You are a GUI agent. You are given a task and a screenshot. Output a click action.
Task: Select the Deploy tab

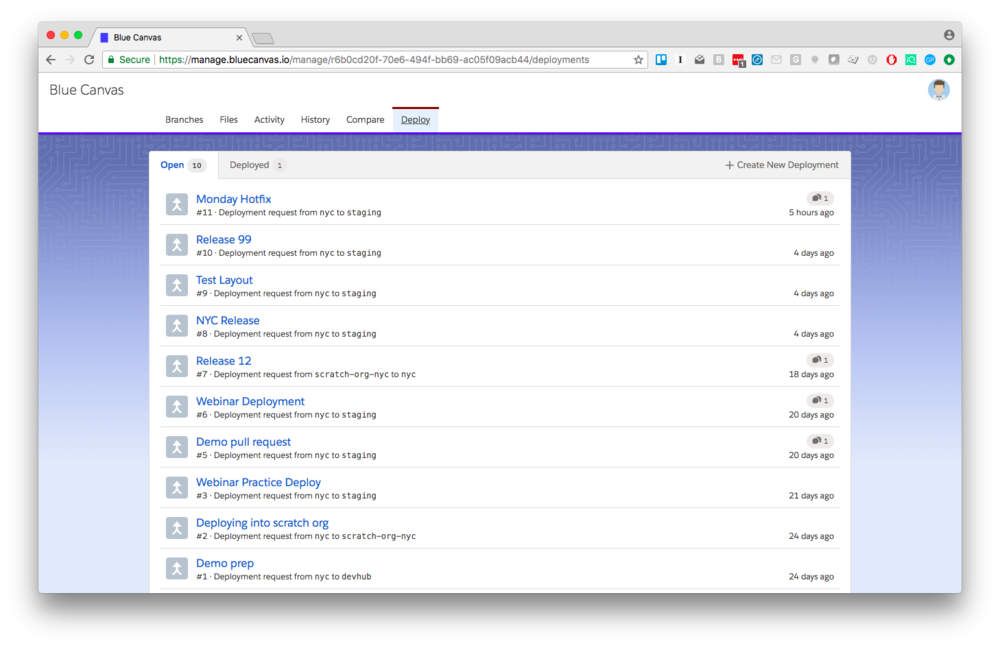tap(415, 120)
